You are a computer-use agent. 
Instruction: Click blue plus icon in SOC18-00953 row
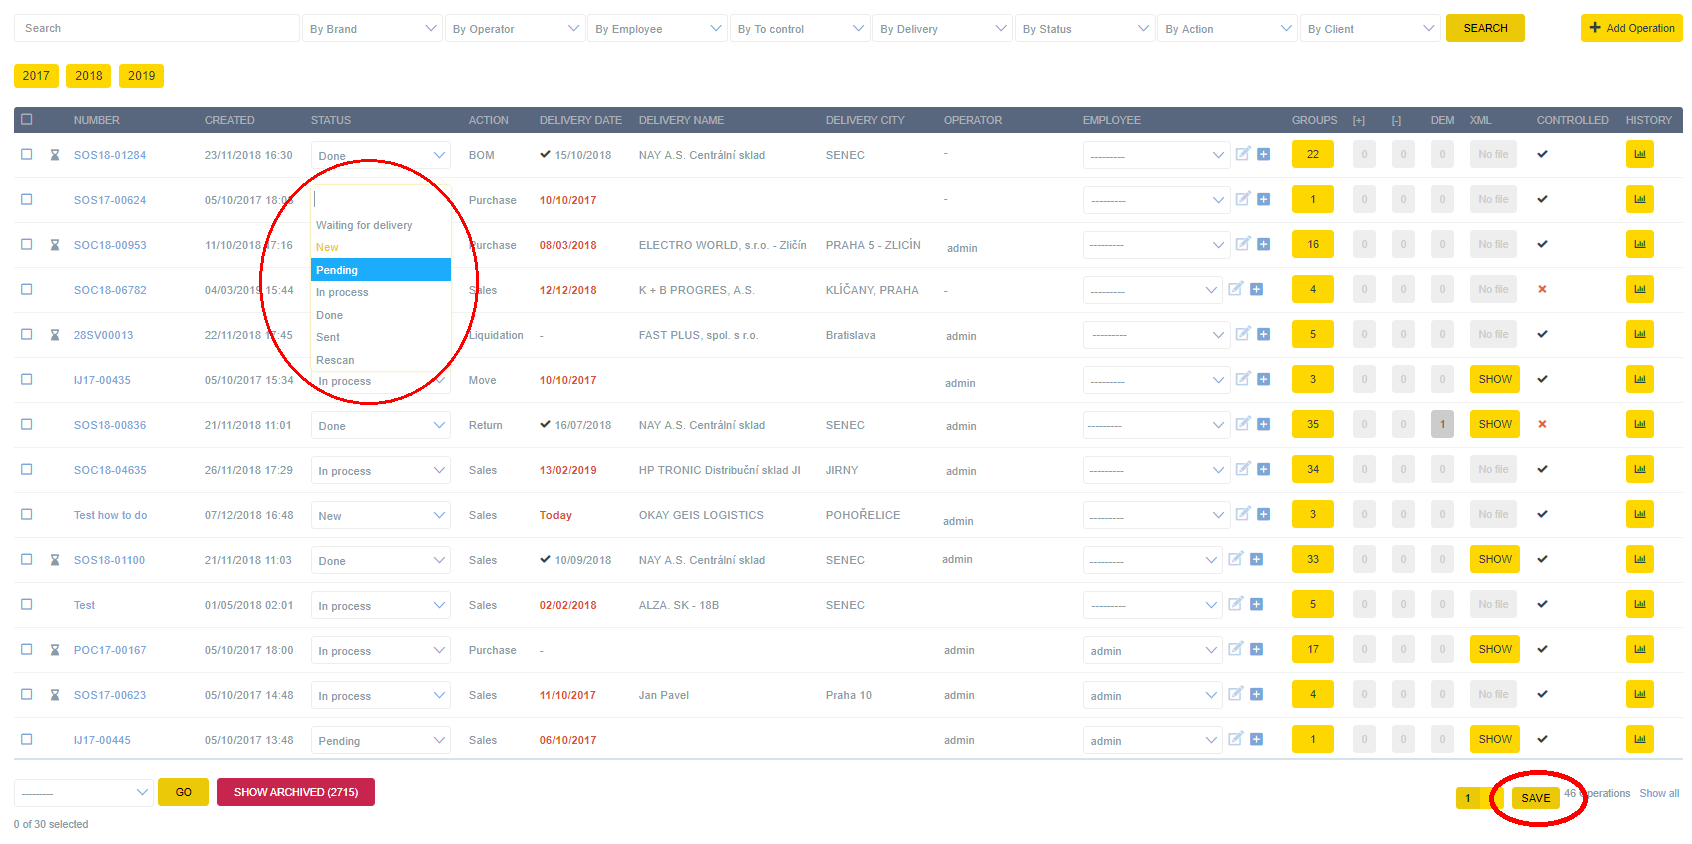(x=1263, y=244)
